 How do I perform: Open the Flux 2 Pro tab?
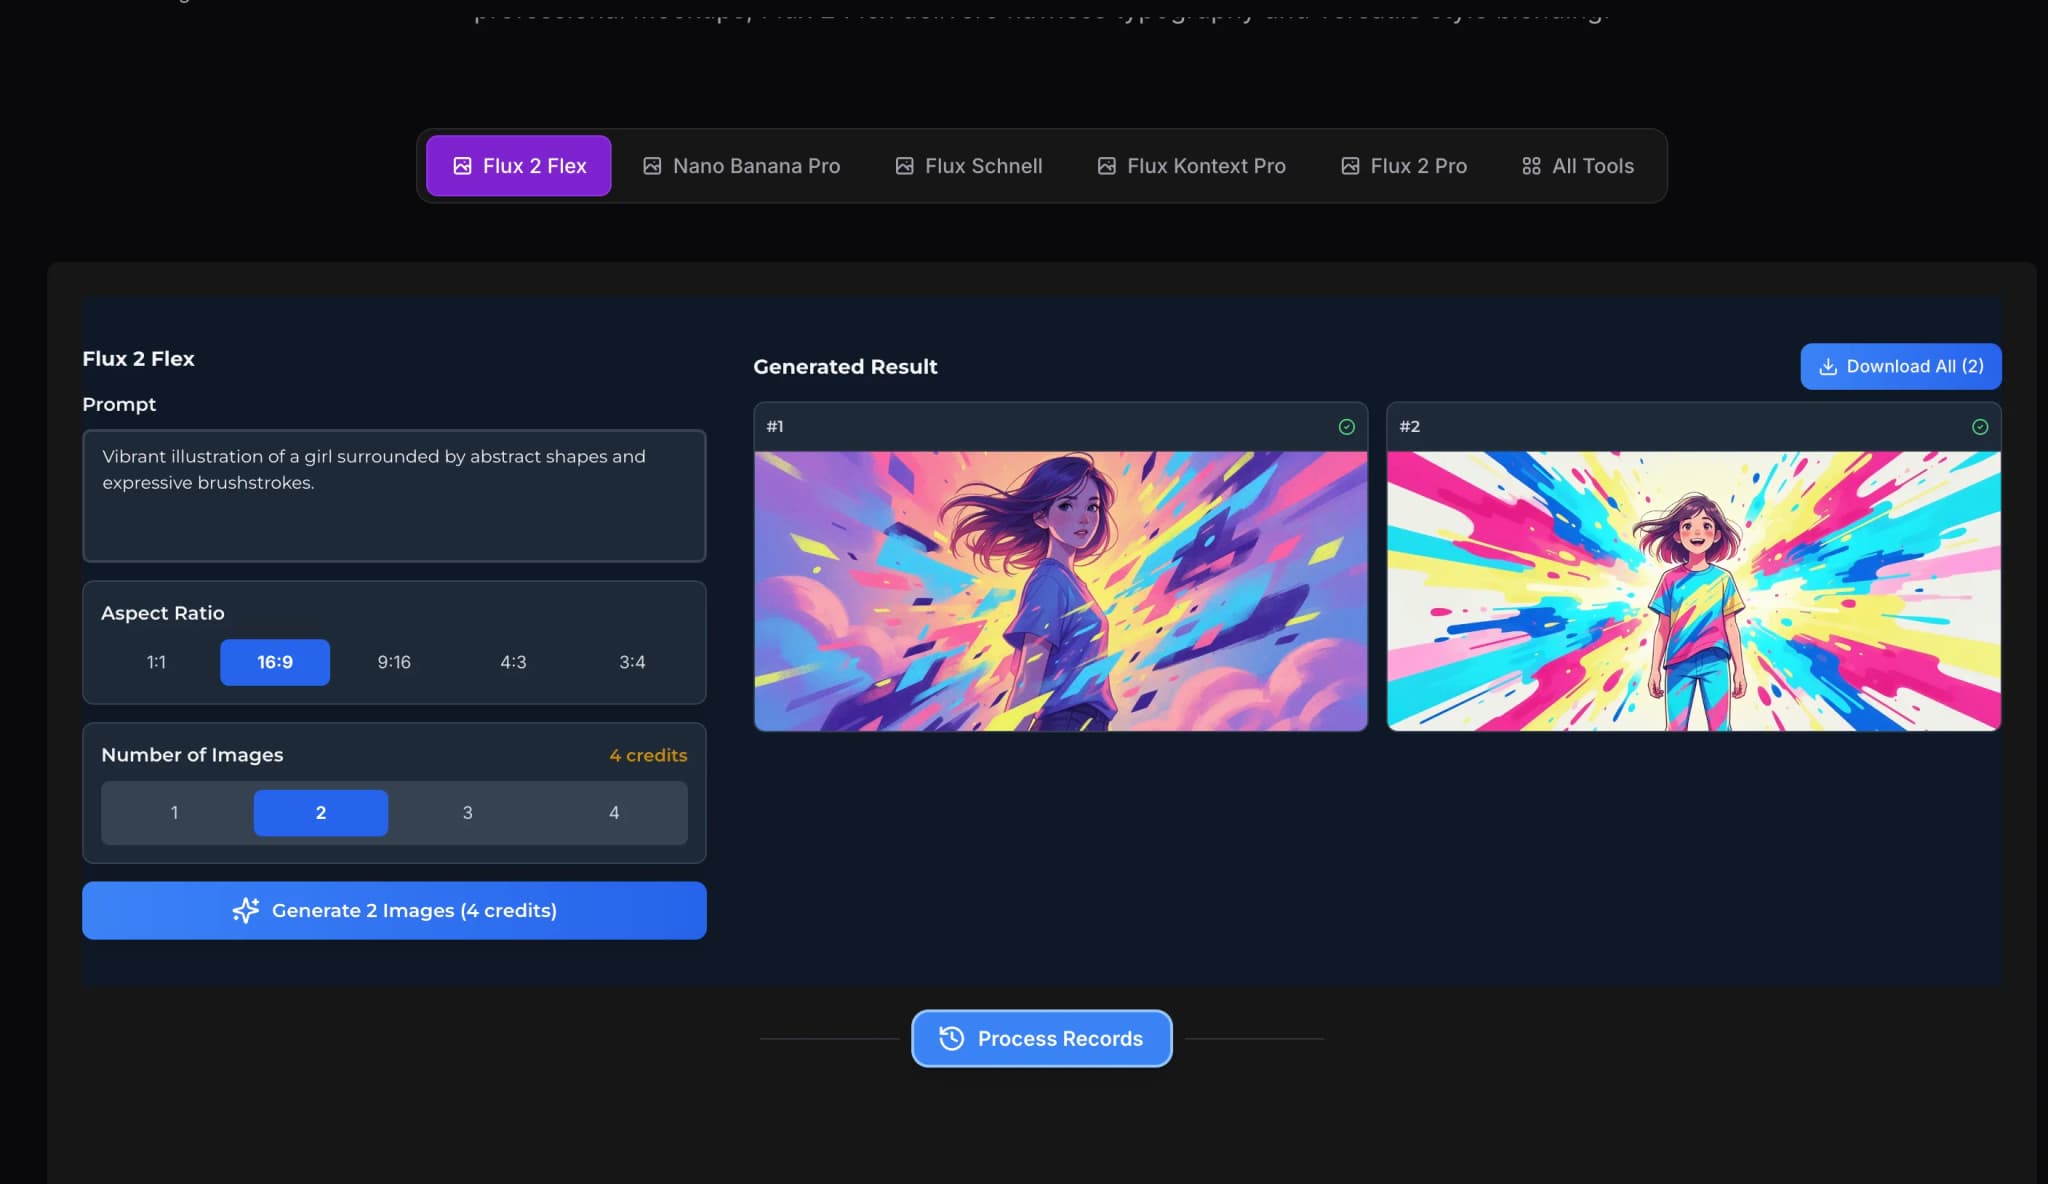pyautogui.click(x=1403, y=166)
